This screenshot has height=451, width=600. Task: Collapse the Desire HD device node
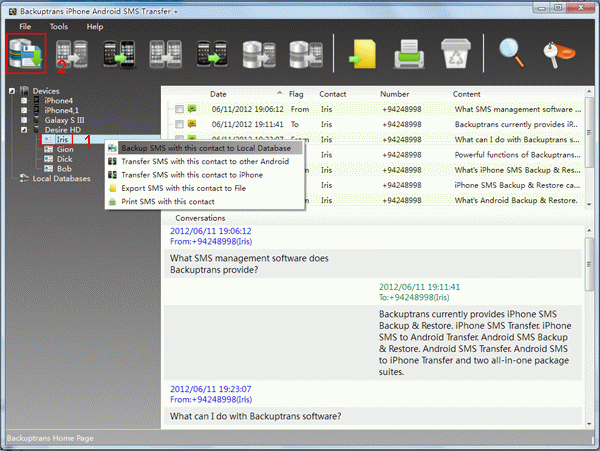(24, 130)
